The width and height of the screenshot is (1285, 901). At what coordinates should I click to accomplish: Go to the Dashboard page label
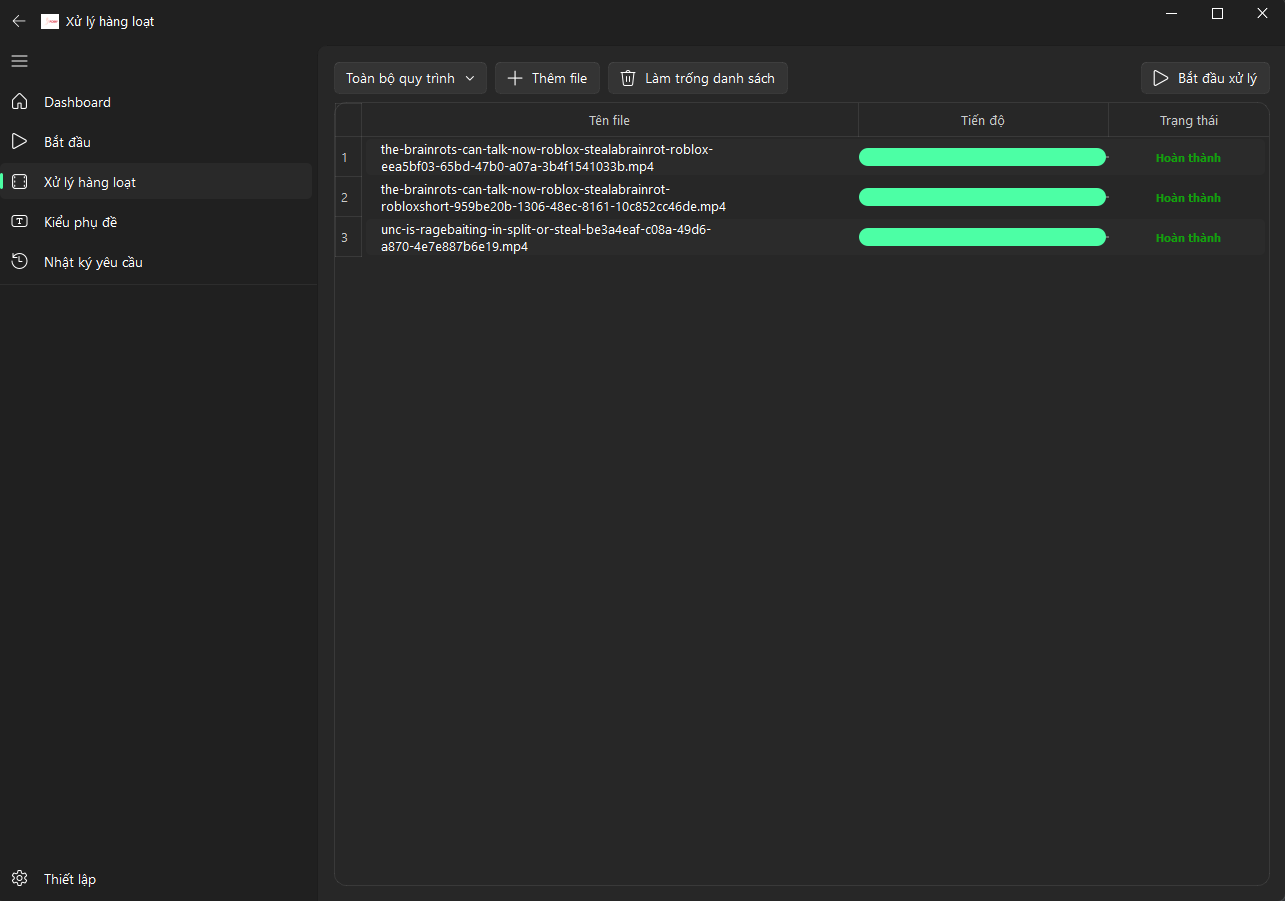pyautogui.click(x=77, y=102)
